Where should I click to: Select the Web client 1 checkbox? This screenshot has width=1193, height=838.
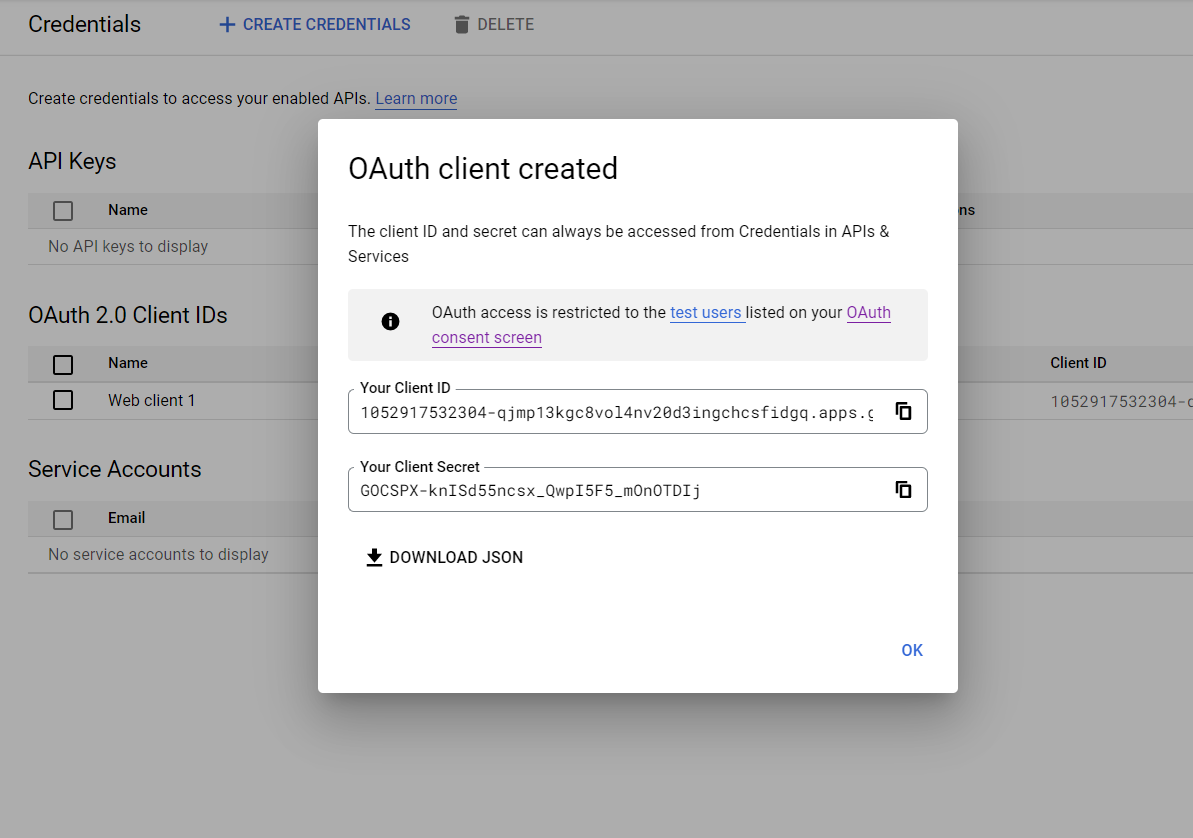(63, 400)
